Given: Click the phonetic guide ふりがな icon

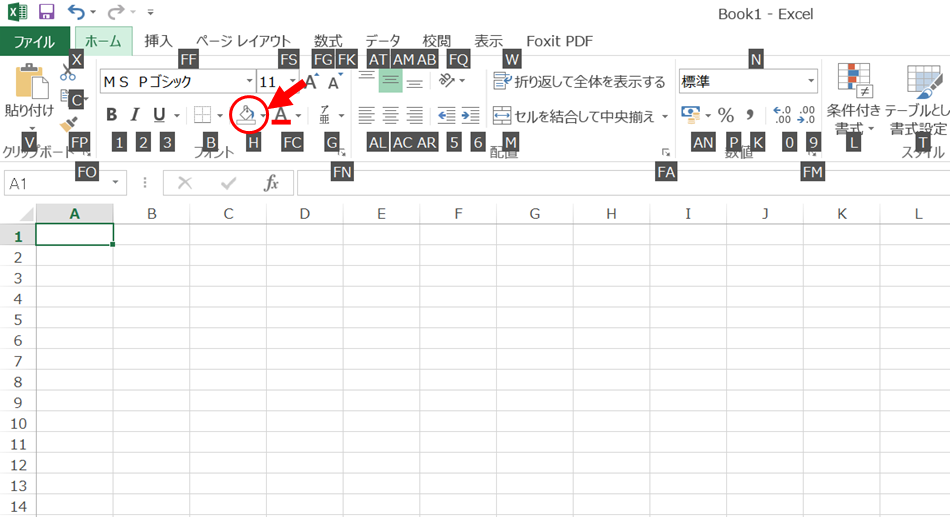Looking at the screenshot, I should pos(325,115).
